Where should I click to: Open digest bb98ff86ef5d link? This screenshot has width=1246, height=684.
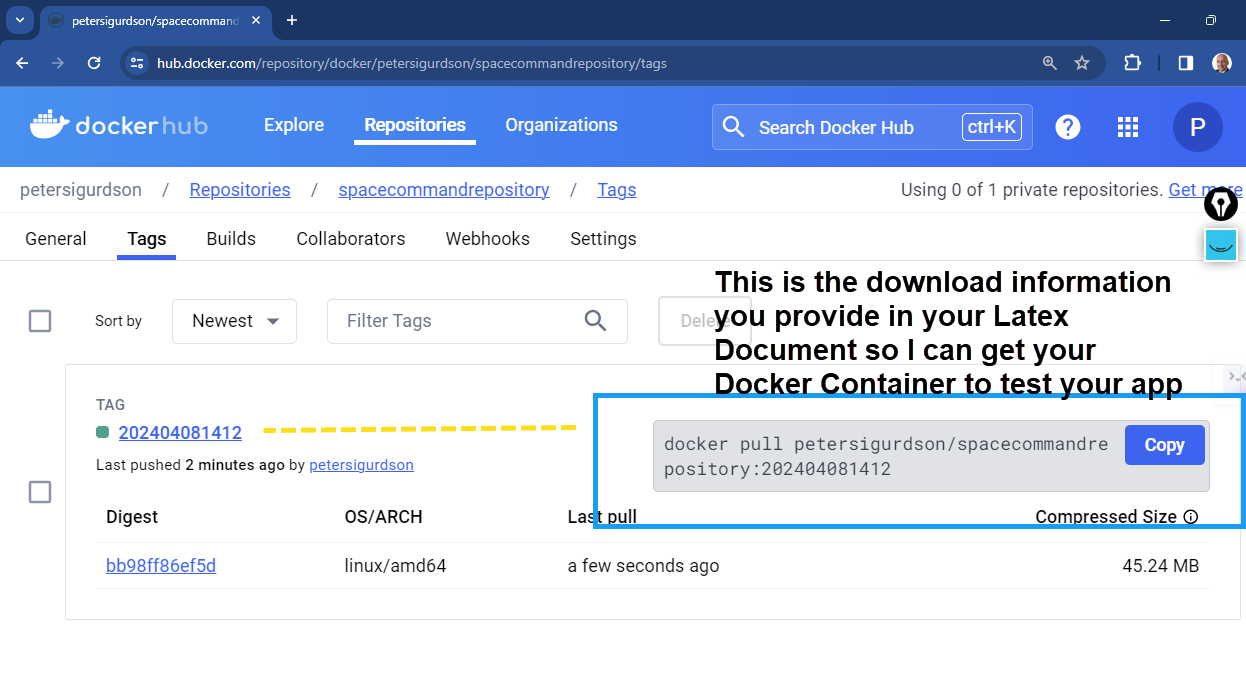[x=161, y=566]
